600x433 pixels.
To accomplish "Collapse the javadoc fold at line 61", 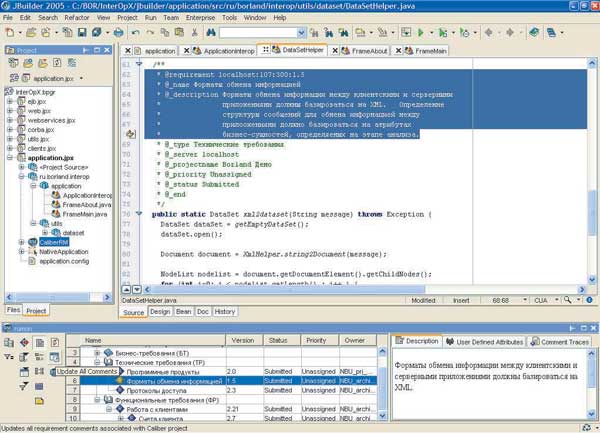I will (139, 64).
